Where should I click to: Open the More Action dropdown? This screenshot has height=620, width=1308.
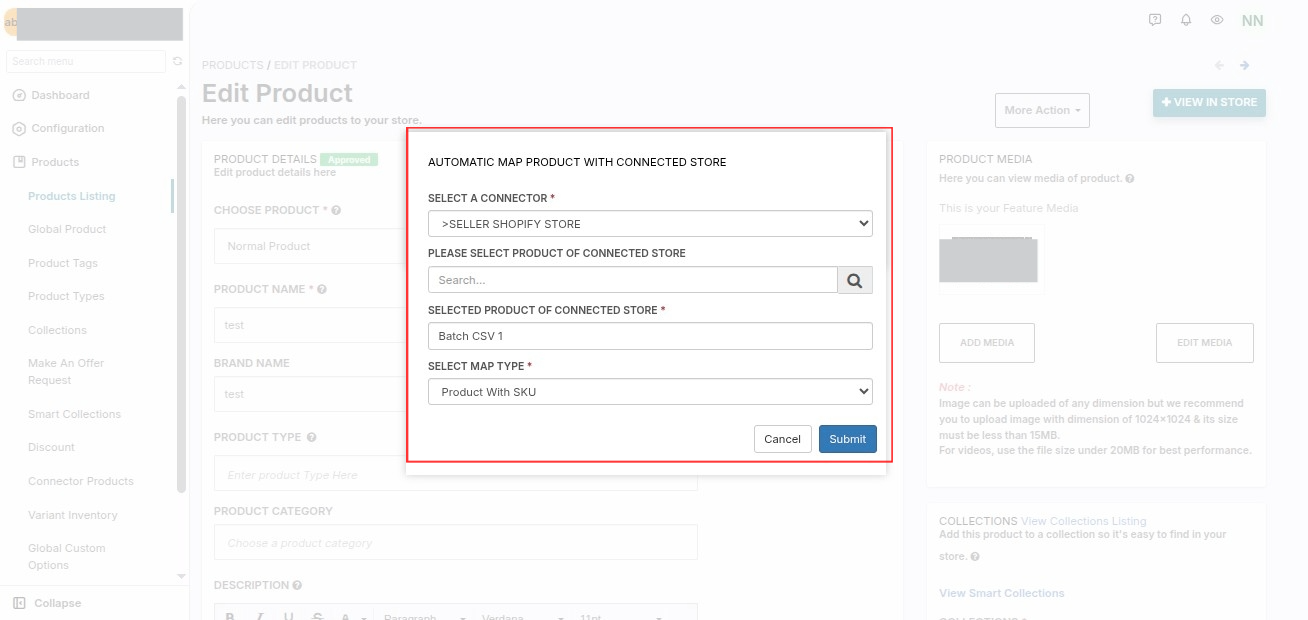[x=1042, y=110]
